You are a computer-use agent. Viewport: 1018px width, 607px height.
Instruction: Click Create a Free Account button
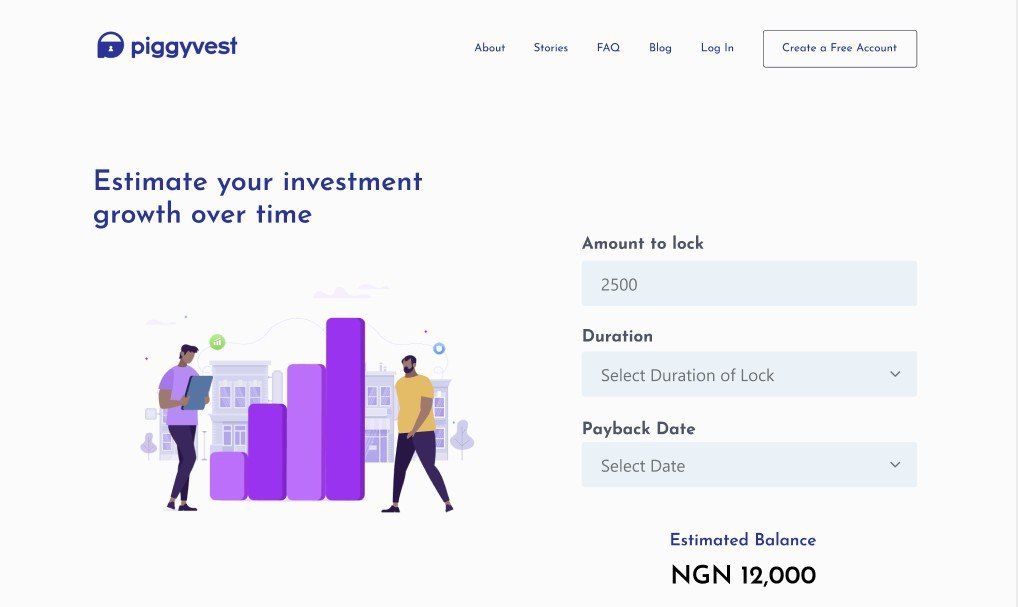click(840, 49)
